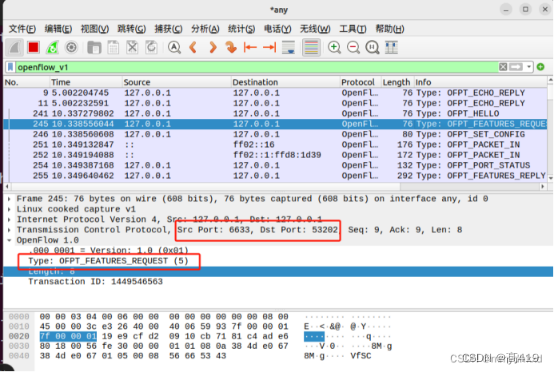Select packet 241 OFPT_HELLO row

point(275,113)
